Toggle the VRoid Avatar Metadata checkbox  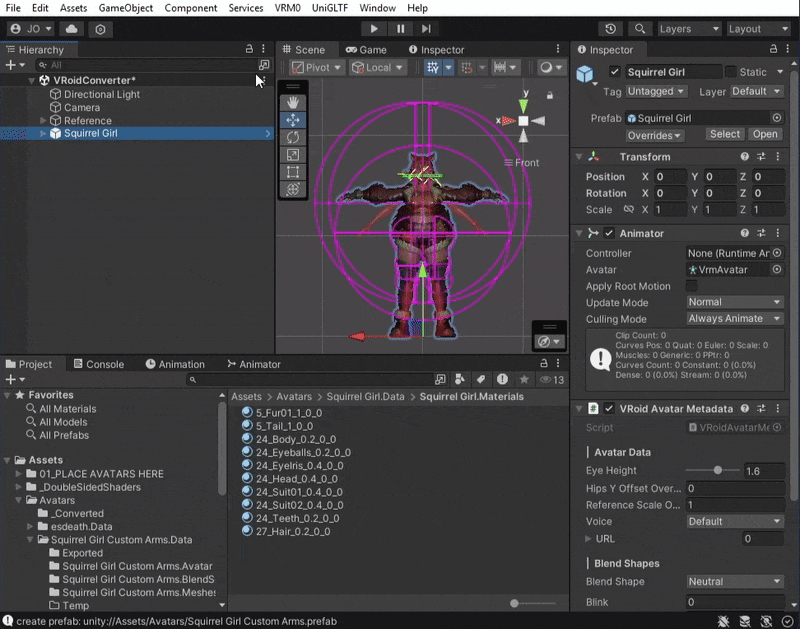click(x=609, y=409)
